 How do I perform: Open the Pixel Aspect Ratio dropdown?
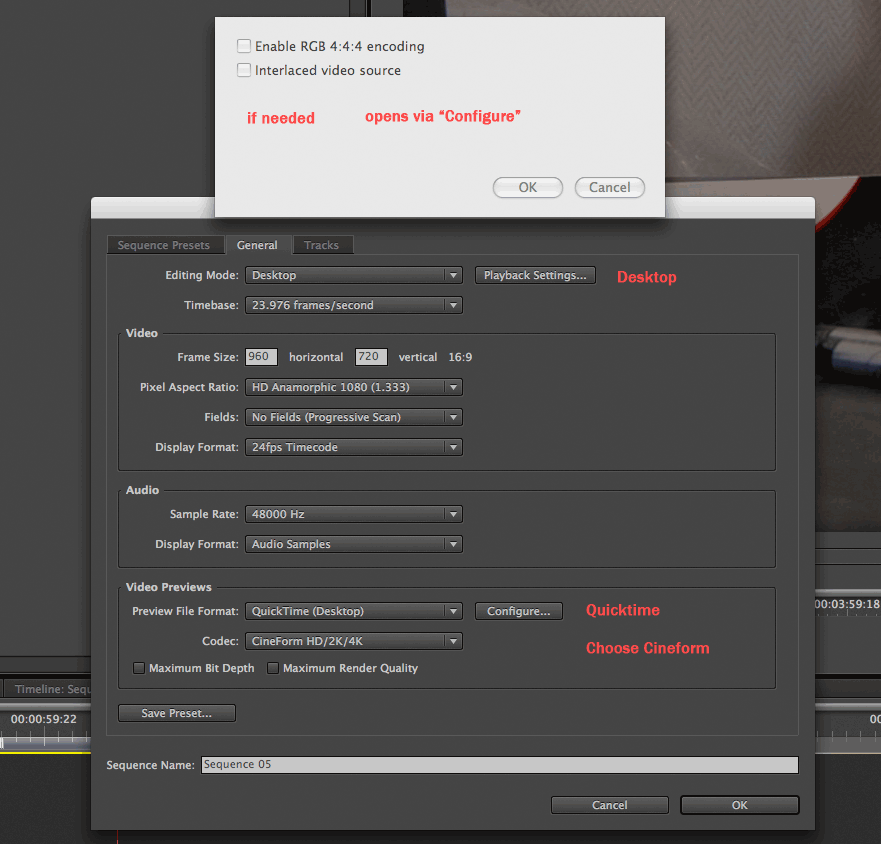(x=353, y=387)
